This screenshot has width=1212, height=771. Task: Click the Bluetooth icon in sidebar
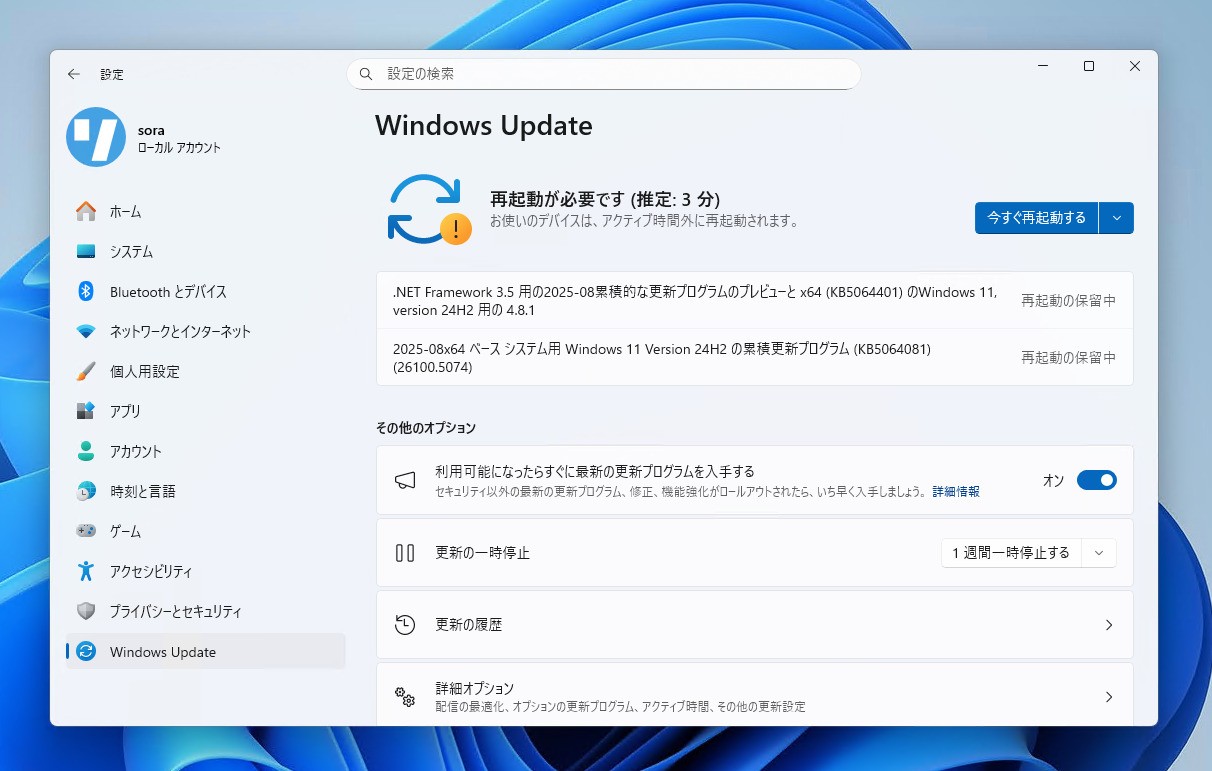(86, 291)
